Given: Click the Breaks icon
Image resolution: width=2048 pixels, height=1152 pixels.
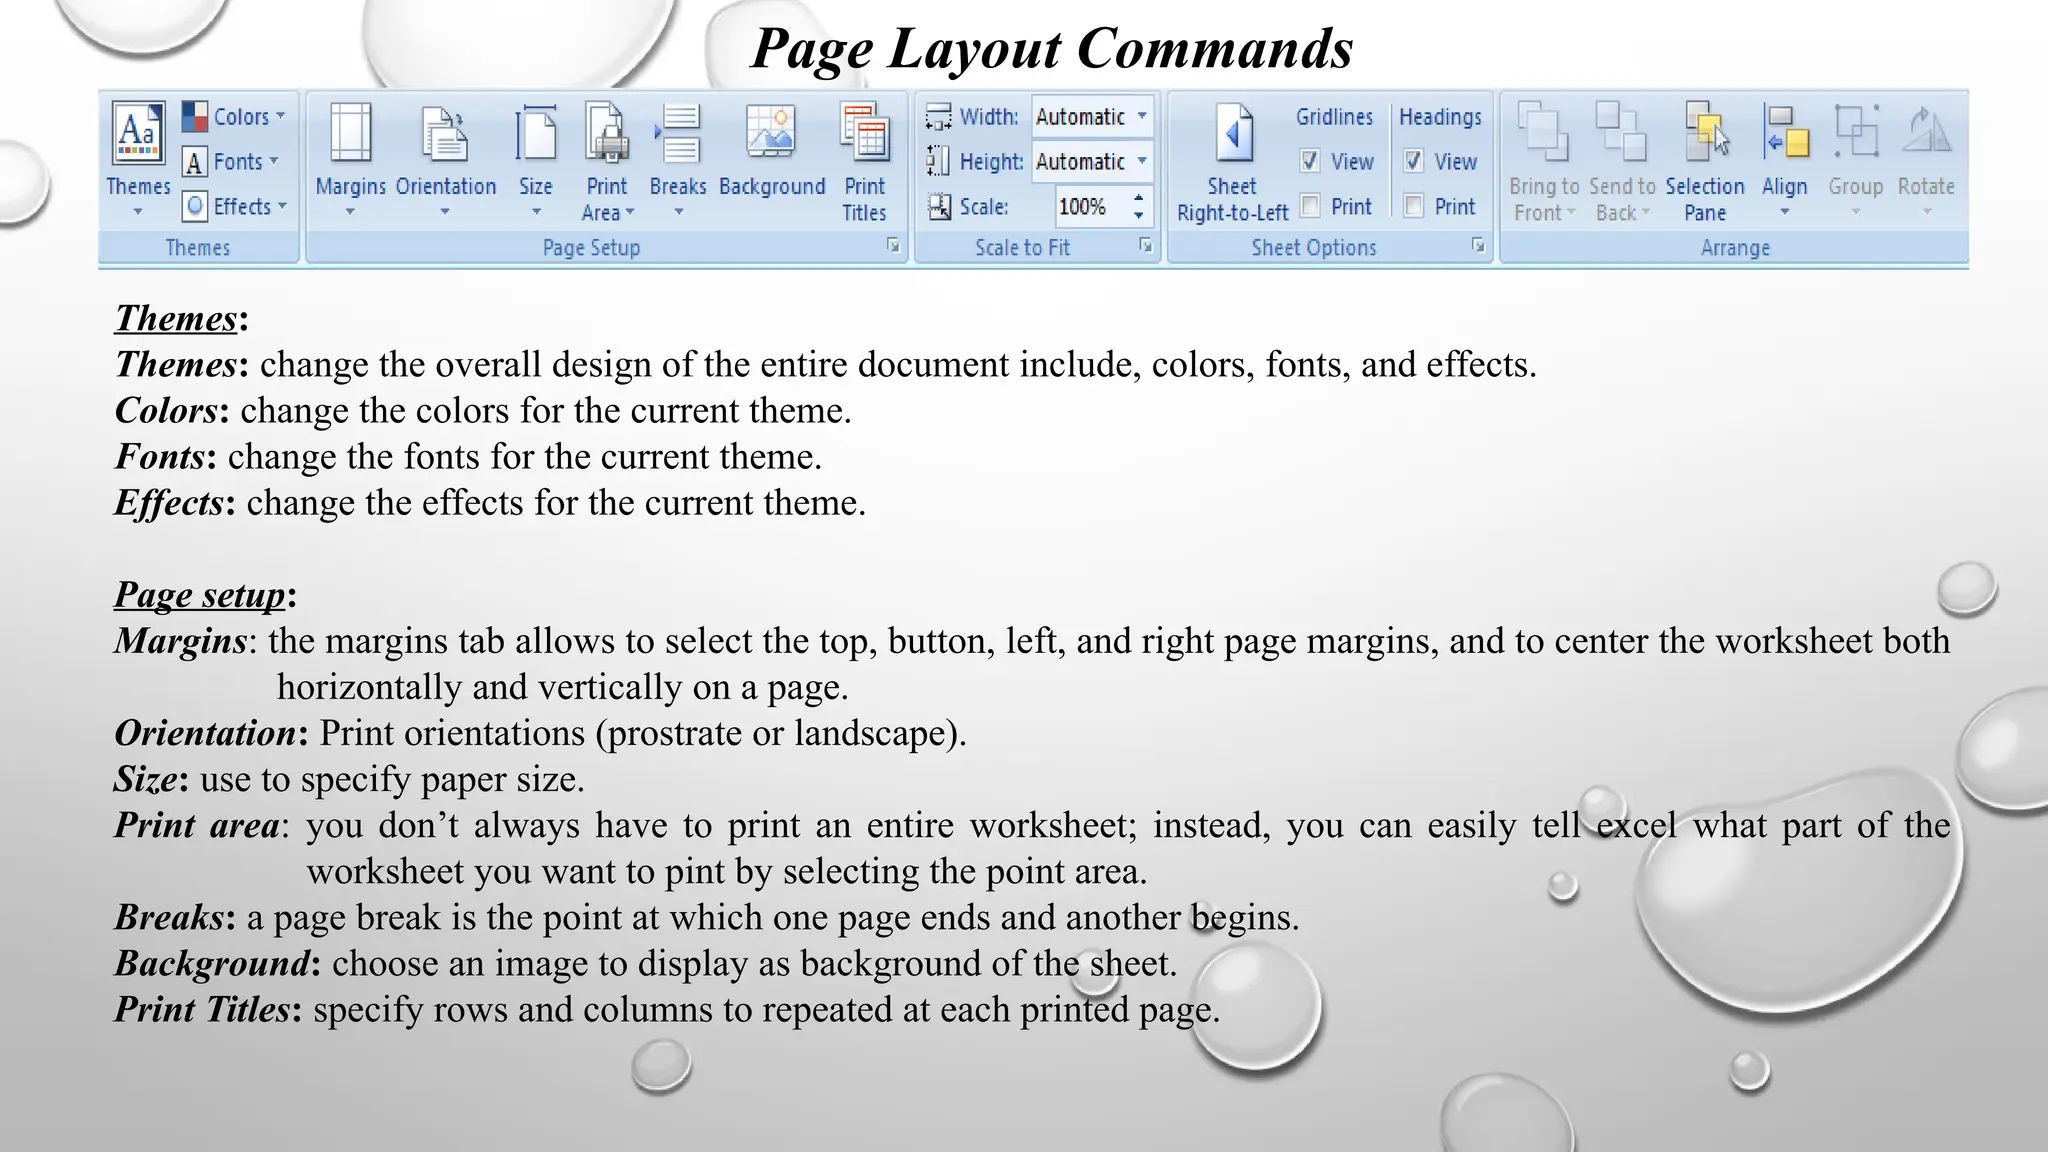Looking at the screenshot, I should click(x=678, y=133).
